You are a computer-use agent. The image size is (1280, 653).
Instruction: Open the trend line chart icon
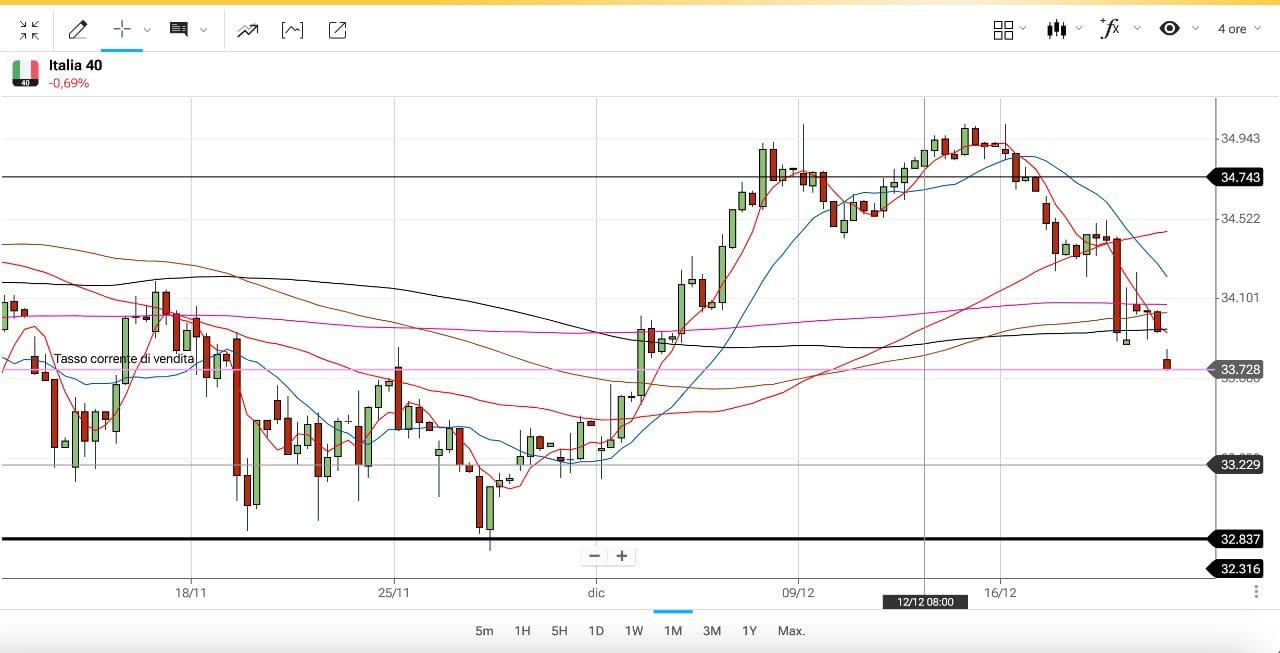(247, 30)
